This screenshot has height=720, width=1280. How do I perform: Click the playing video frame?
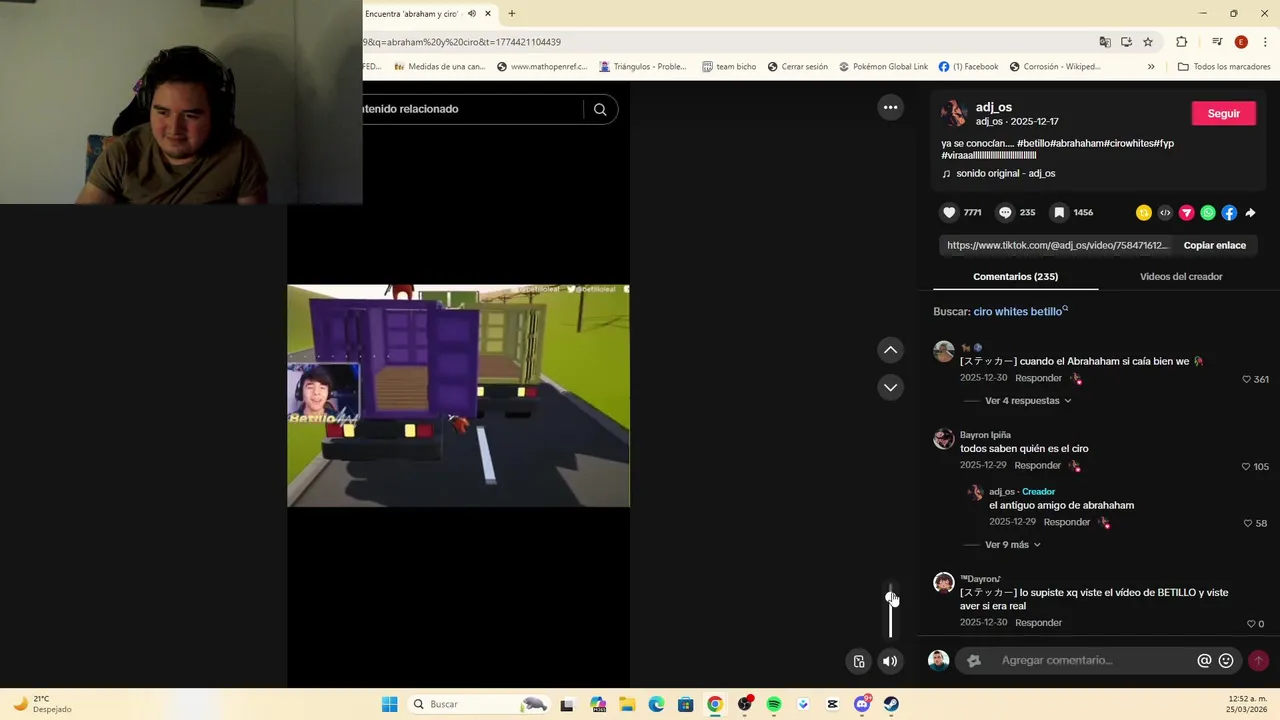[x=458, y=396]
